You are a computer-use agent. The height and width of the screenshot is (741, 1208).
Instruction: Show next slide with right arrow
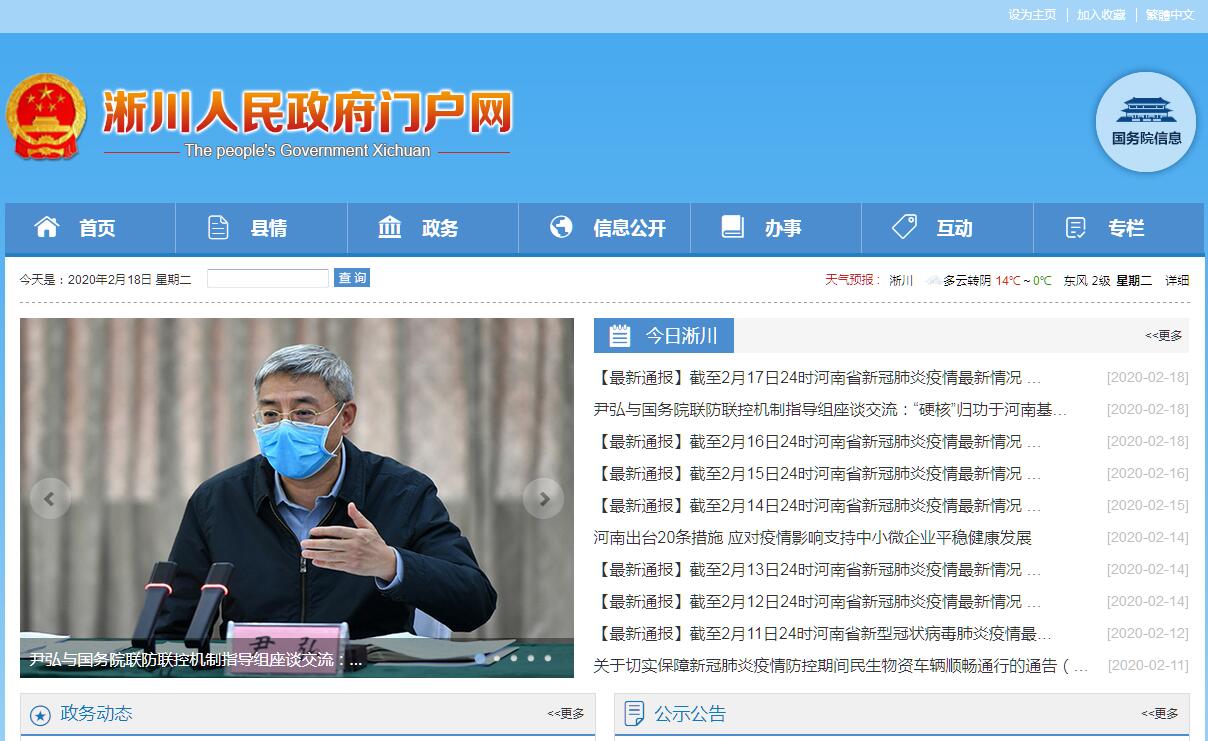tap(544, 498)
